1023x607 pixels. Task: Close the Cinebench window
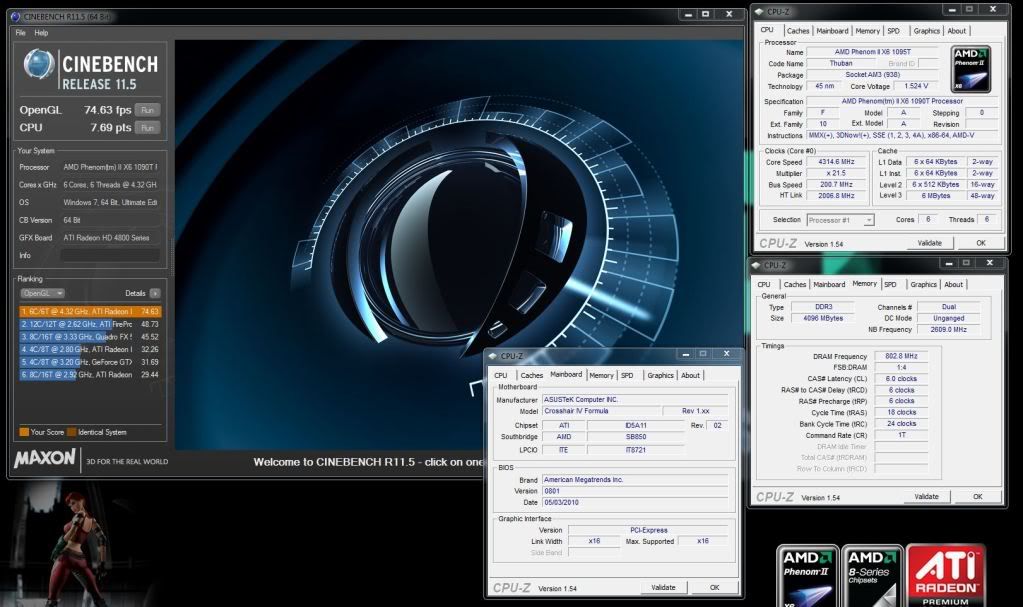click(x=729, y=14)
